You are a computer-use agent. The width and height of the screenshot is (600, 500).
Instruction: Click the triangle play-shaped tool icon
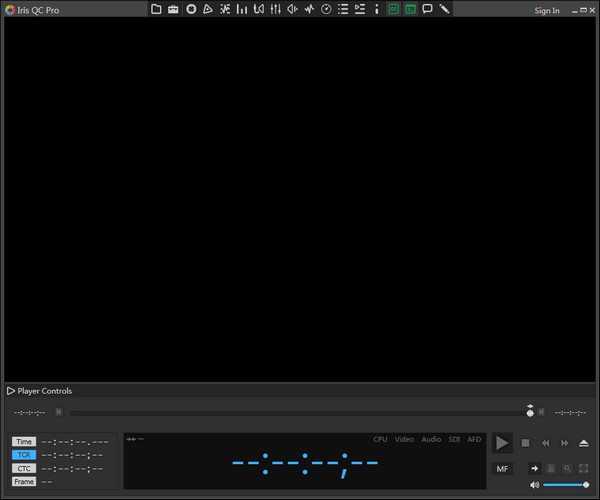pyautogui.click(x=207, y=9)
